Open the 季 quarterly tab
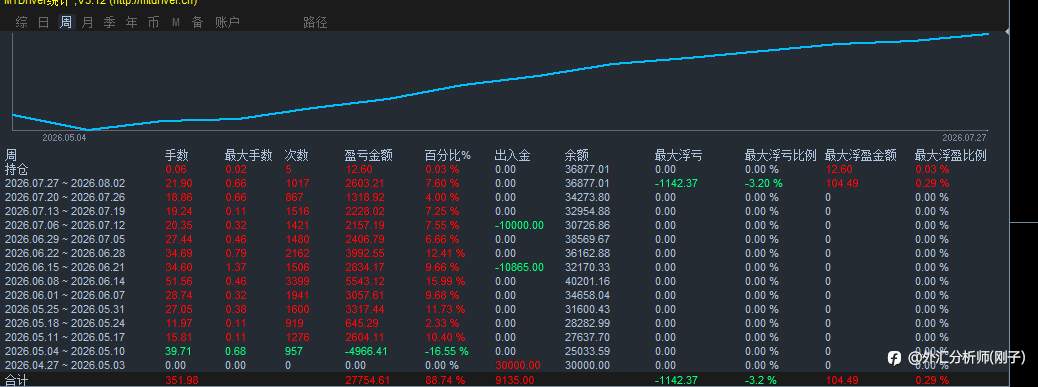Viewport: 1038px width, 387px height. coord(109,22)
